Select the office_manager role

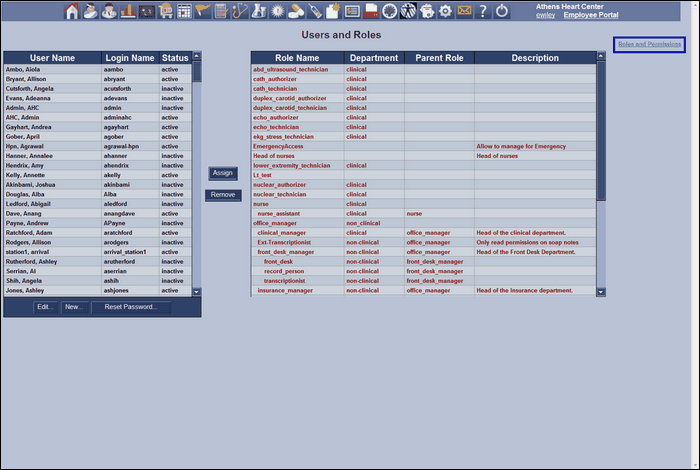tap(423, 223)
